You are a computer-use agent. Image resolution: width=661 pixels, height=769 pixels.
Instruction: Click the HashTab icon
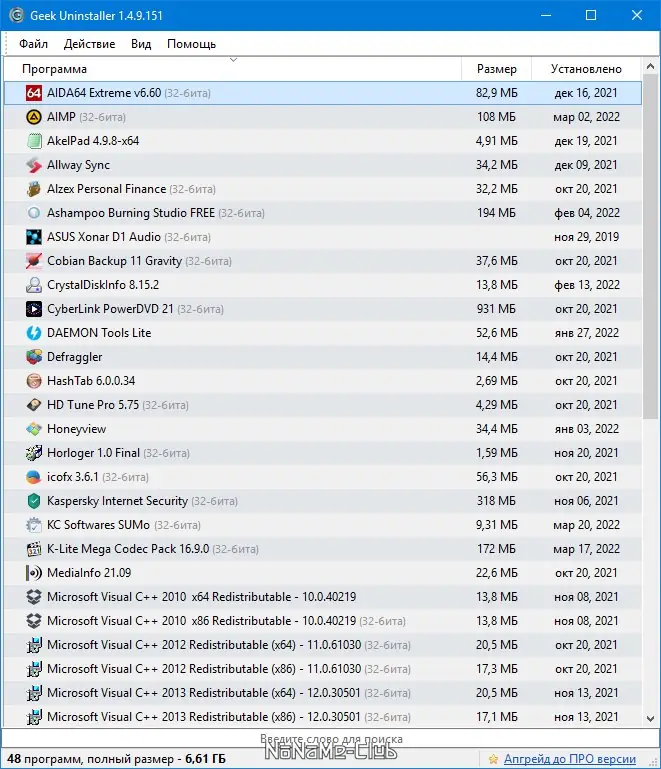(x=34, y=381)
